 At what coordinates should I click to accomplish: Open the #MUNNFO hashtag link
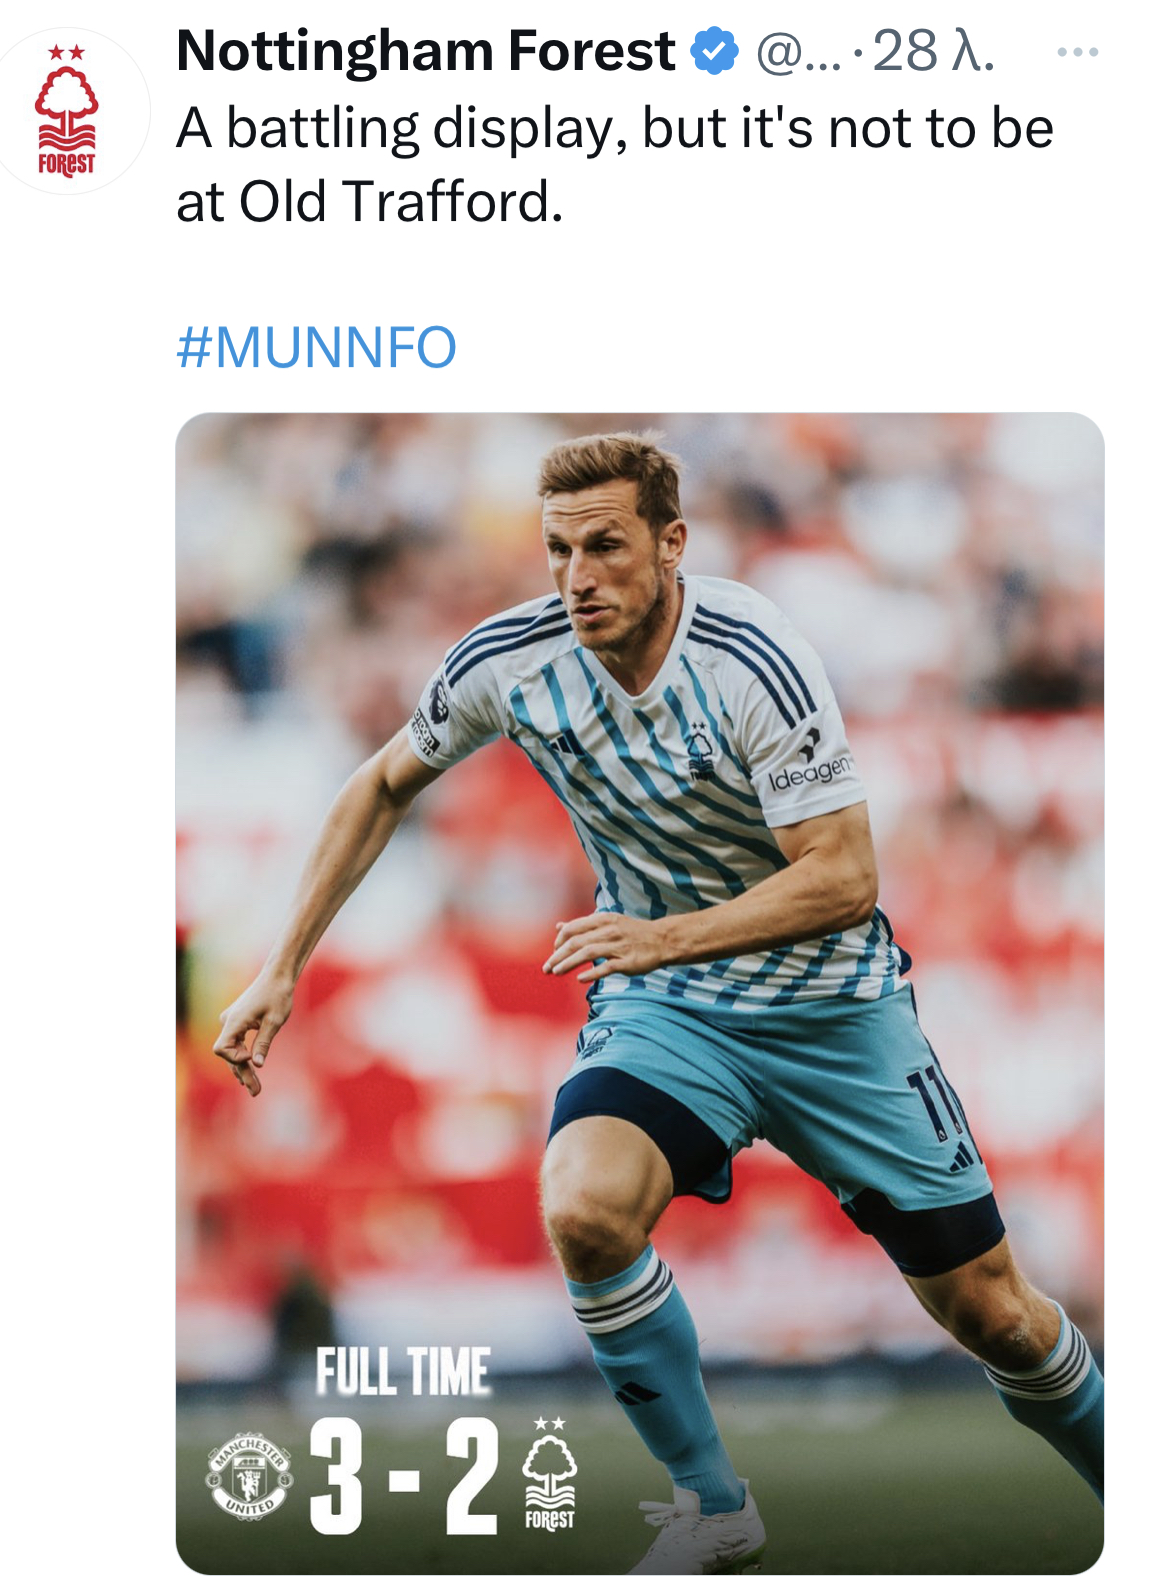[x=316, y=347]
